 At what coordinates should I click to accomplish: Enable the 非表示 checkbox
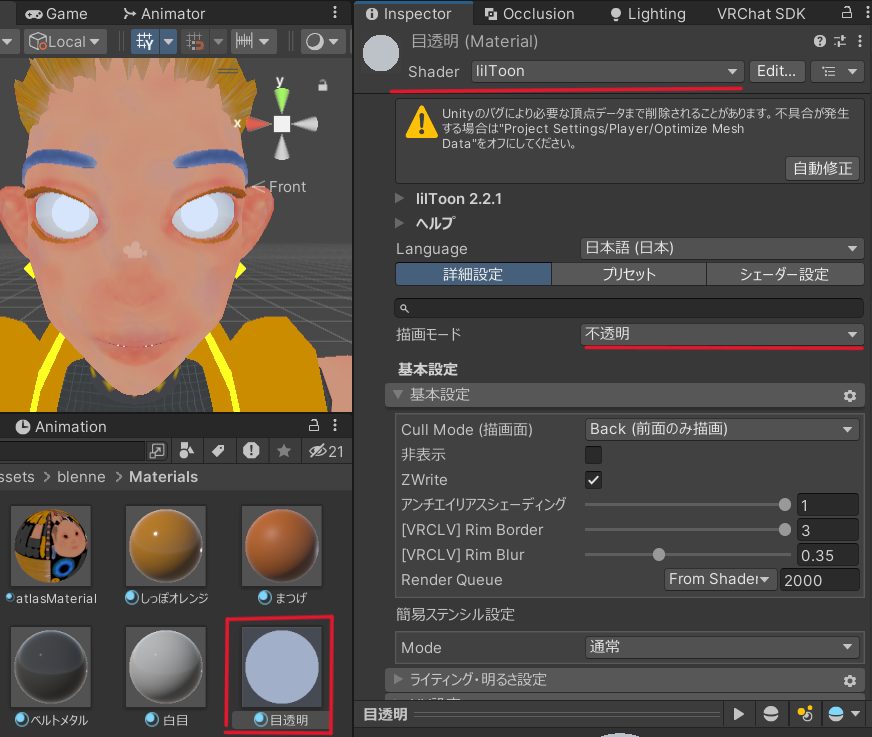point(594,455)
